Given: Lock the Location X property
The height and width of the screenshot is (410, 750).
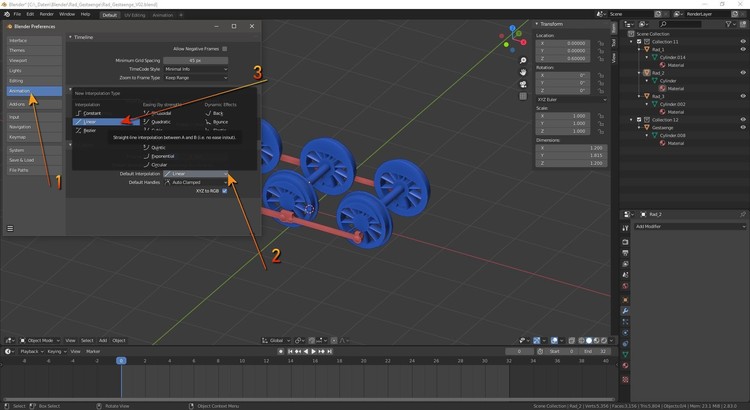Looking at the screenshot, I should pyautogui.click(x=601, y=43).
